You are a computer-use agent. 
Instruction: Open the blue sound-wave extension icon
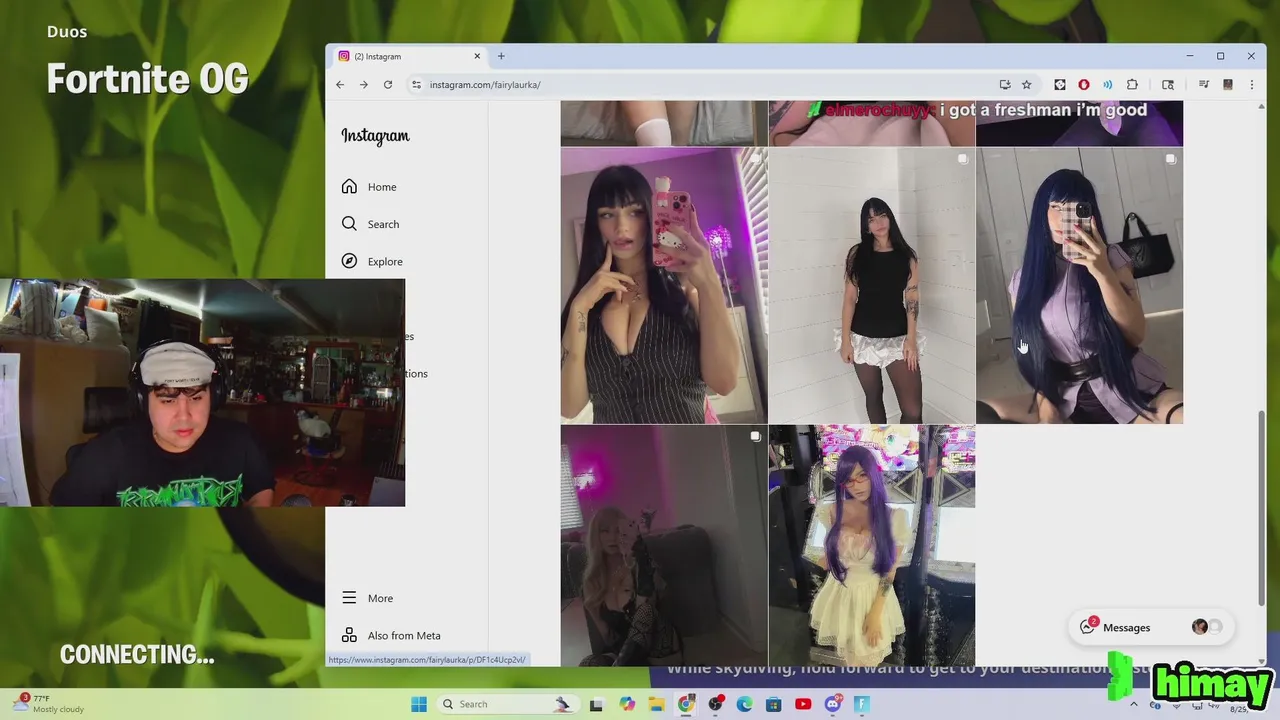1108,85
